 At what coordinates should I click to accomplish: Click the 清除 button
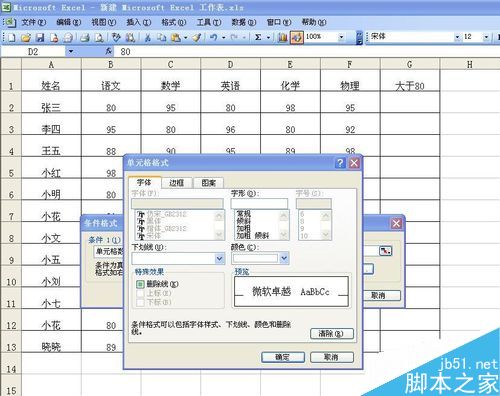(331, 334)
